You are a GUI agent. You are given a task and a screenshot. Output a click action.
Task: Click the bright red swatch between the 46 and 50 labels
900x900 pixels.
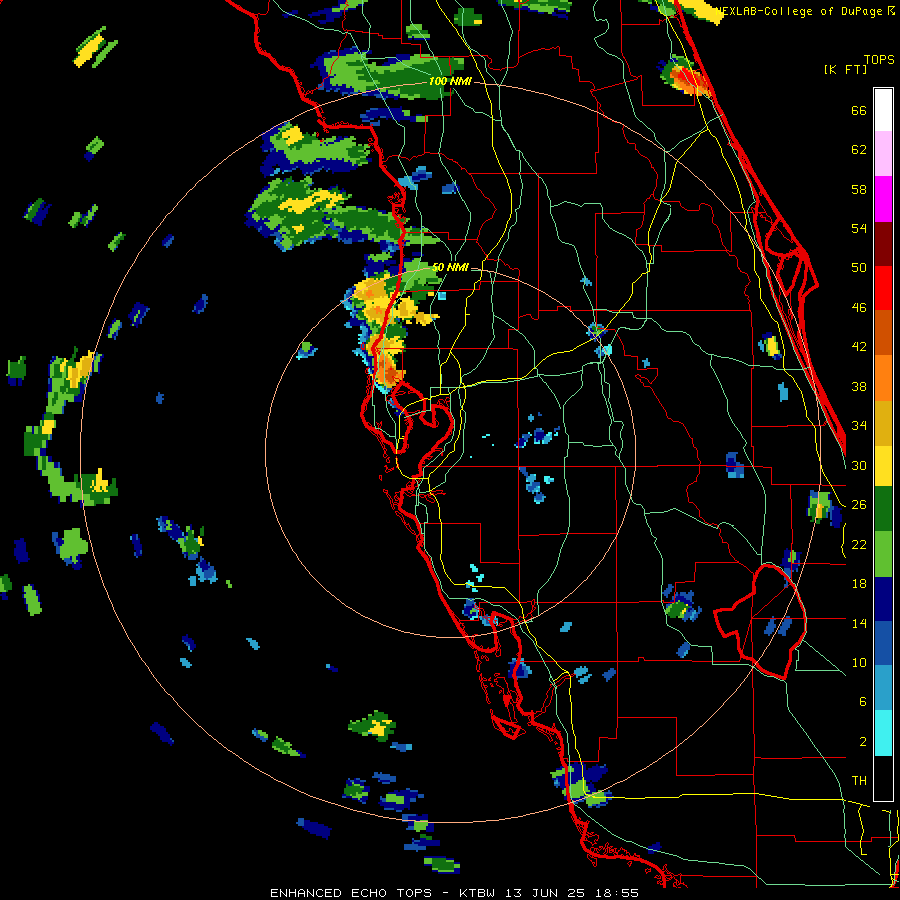pos(883,288)
